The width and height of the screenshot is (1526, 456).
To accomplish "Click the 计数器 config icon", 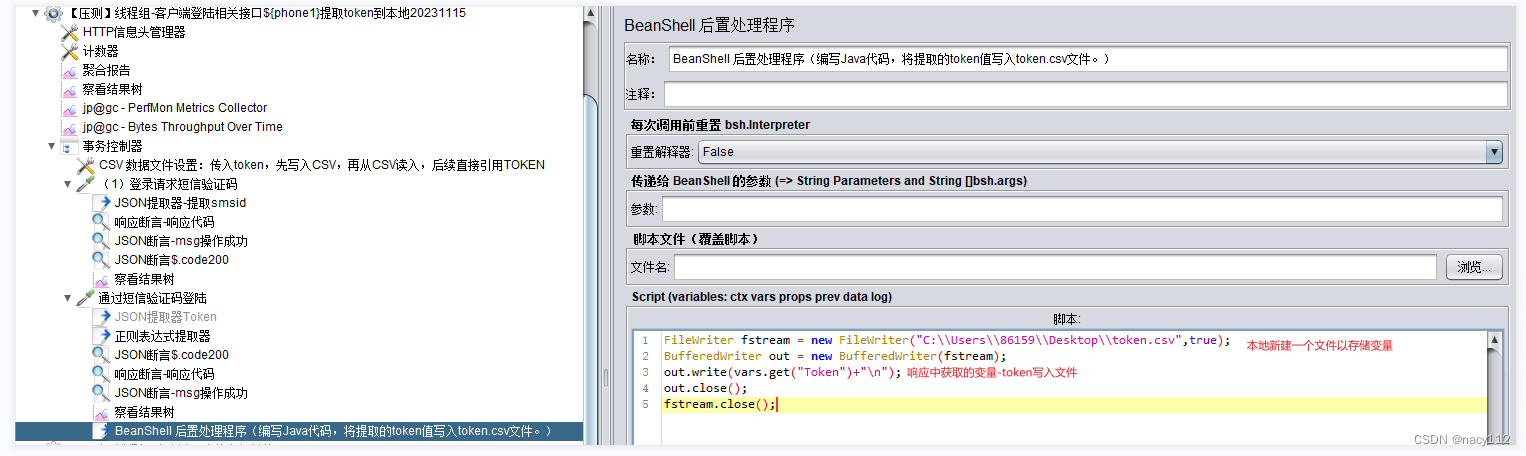I will click(70, 51).
